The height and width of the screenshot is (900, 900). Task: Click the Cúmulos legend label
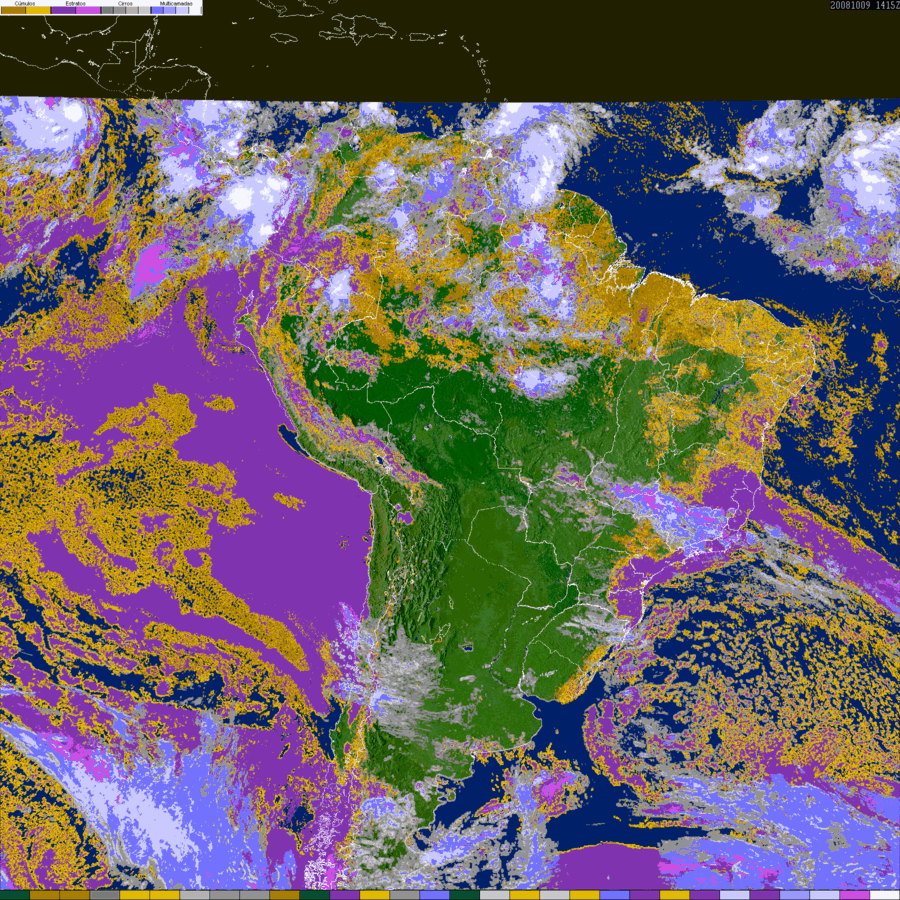(25, 3)
